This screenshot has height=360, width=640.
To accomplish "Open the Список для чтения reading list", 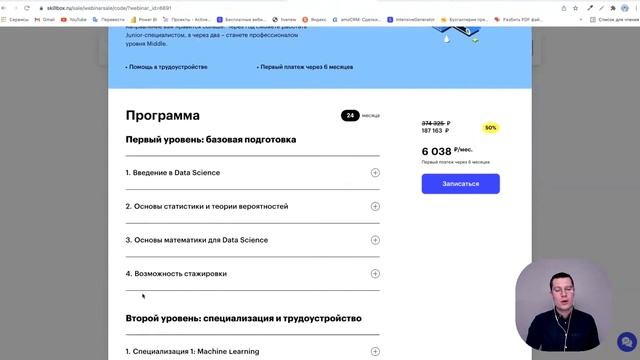I will [x=614, y=20].
